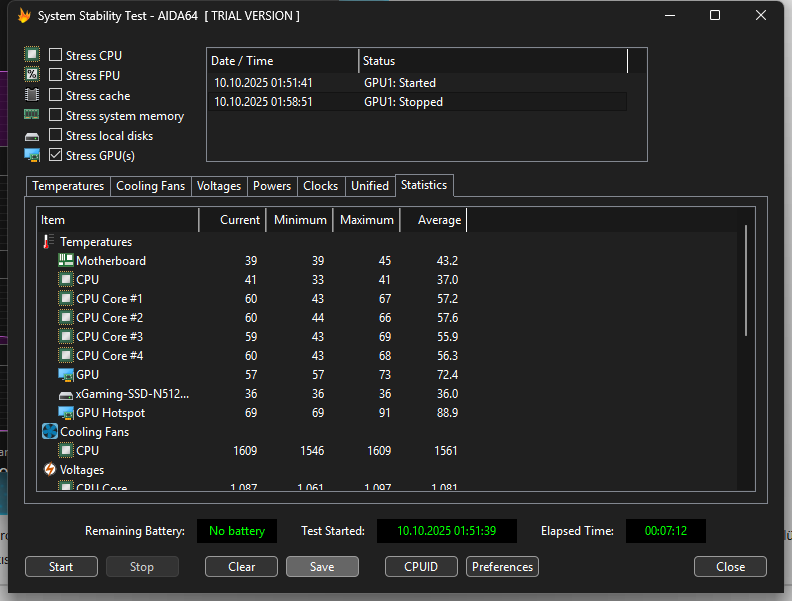This screenshot has width=792, height=601.
Task: Open Preferences
Action: pyautogui.click(x=502, y=567)
